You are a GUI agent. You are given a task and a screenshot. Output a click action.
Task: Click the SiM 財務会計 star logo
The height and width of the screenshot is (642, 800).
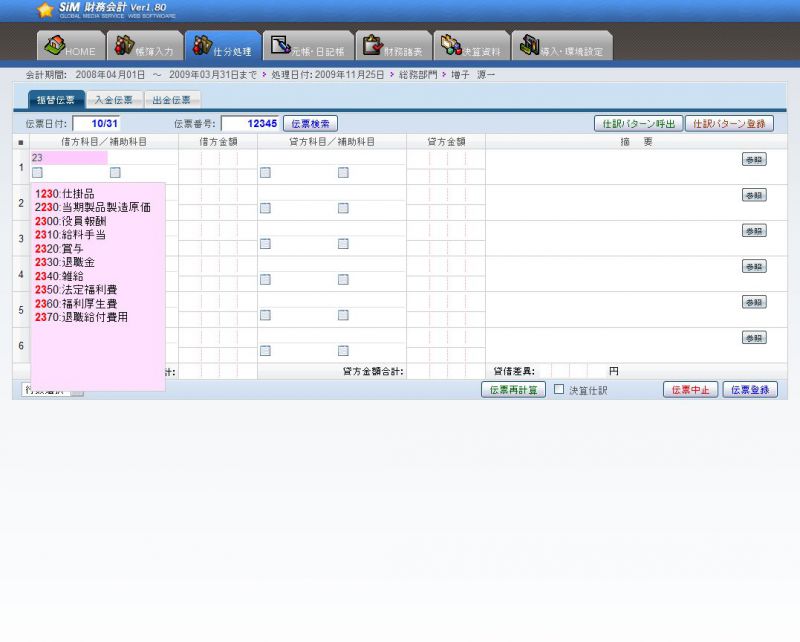(x=45, y=11)
